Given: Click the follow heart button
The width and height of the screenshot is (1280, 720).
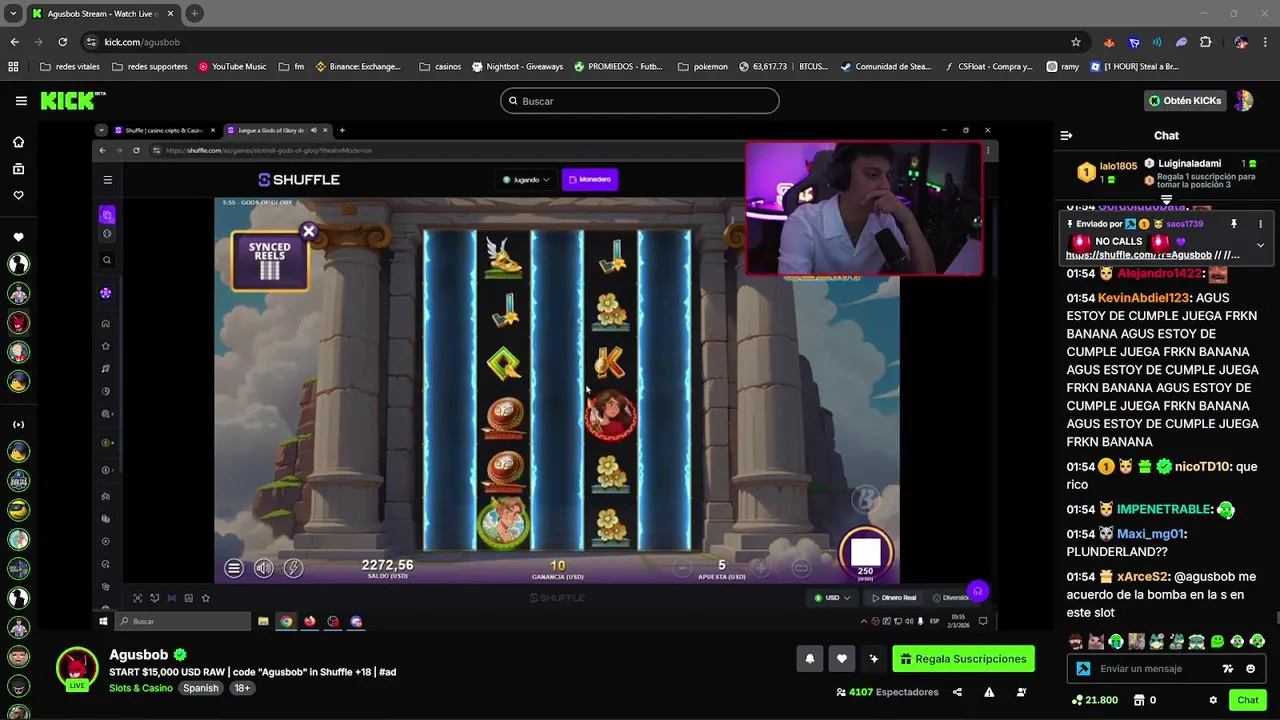Looking at the screenshot, I should point(841,659).
